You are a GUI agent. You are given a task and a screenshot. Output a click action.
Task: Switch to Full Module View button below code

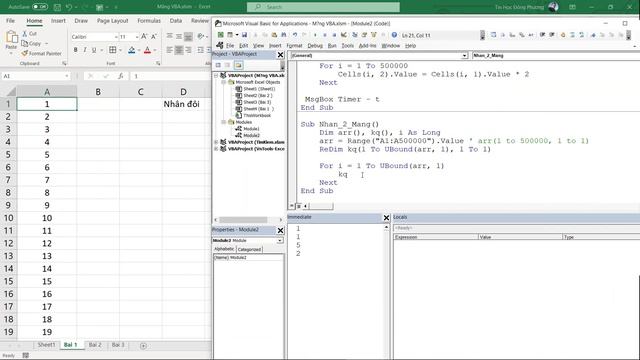299,206
